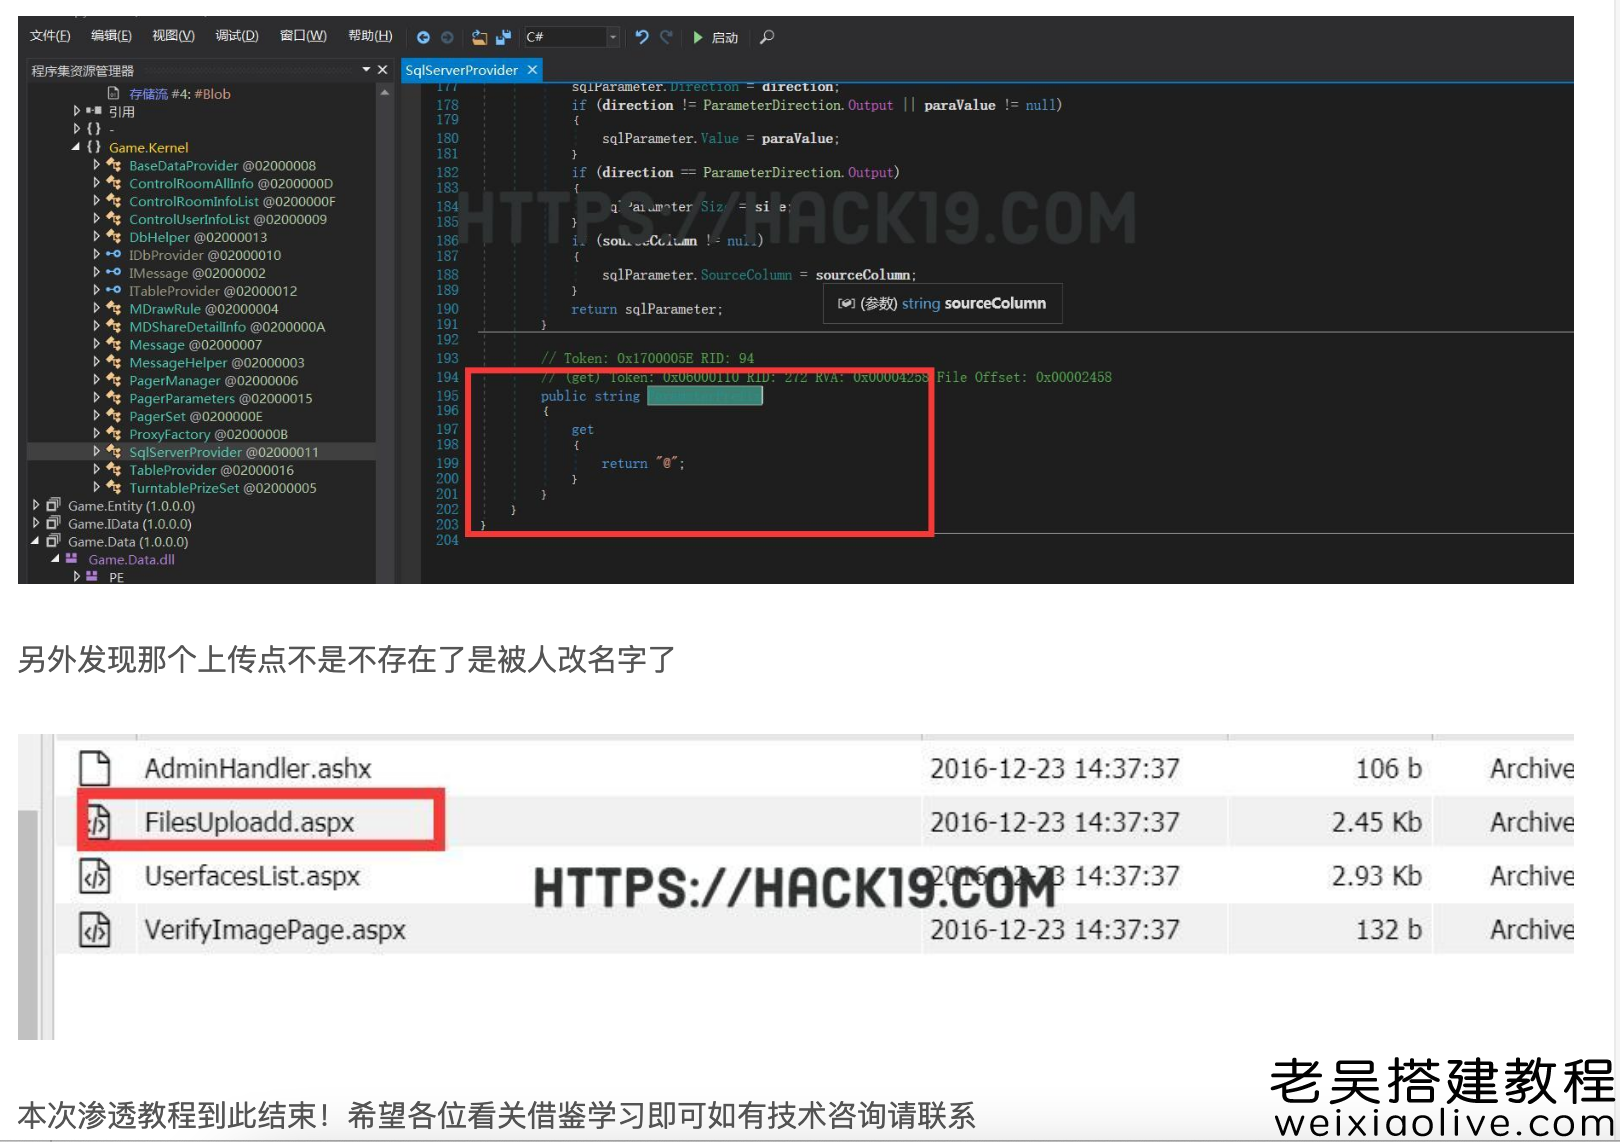
Task: Click the interface icon beside IDbProvider
Action: [x=113, y=254]
